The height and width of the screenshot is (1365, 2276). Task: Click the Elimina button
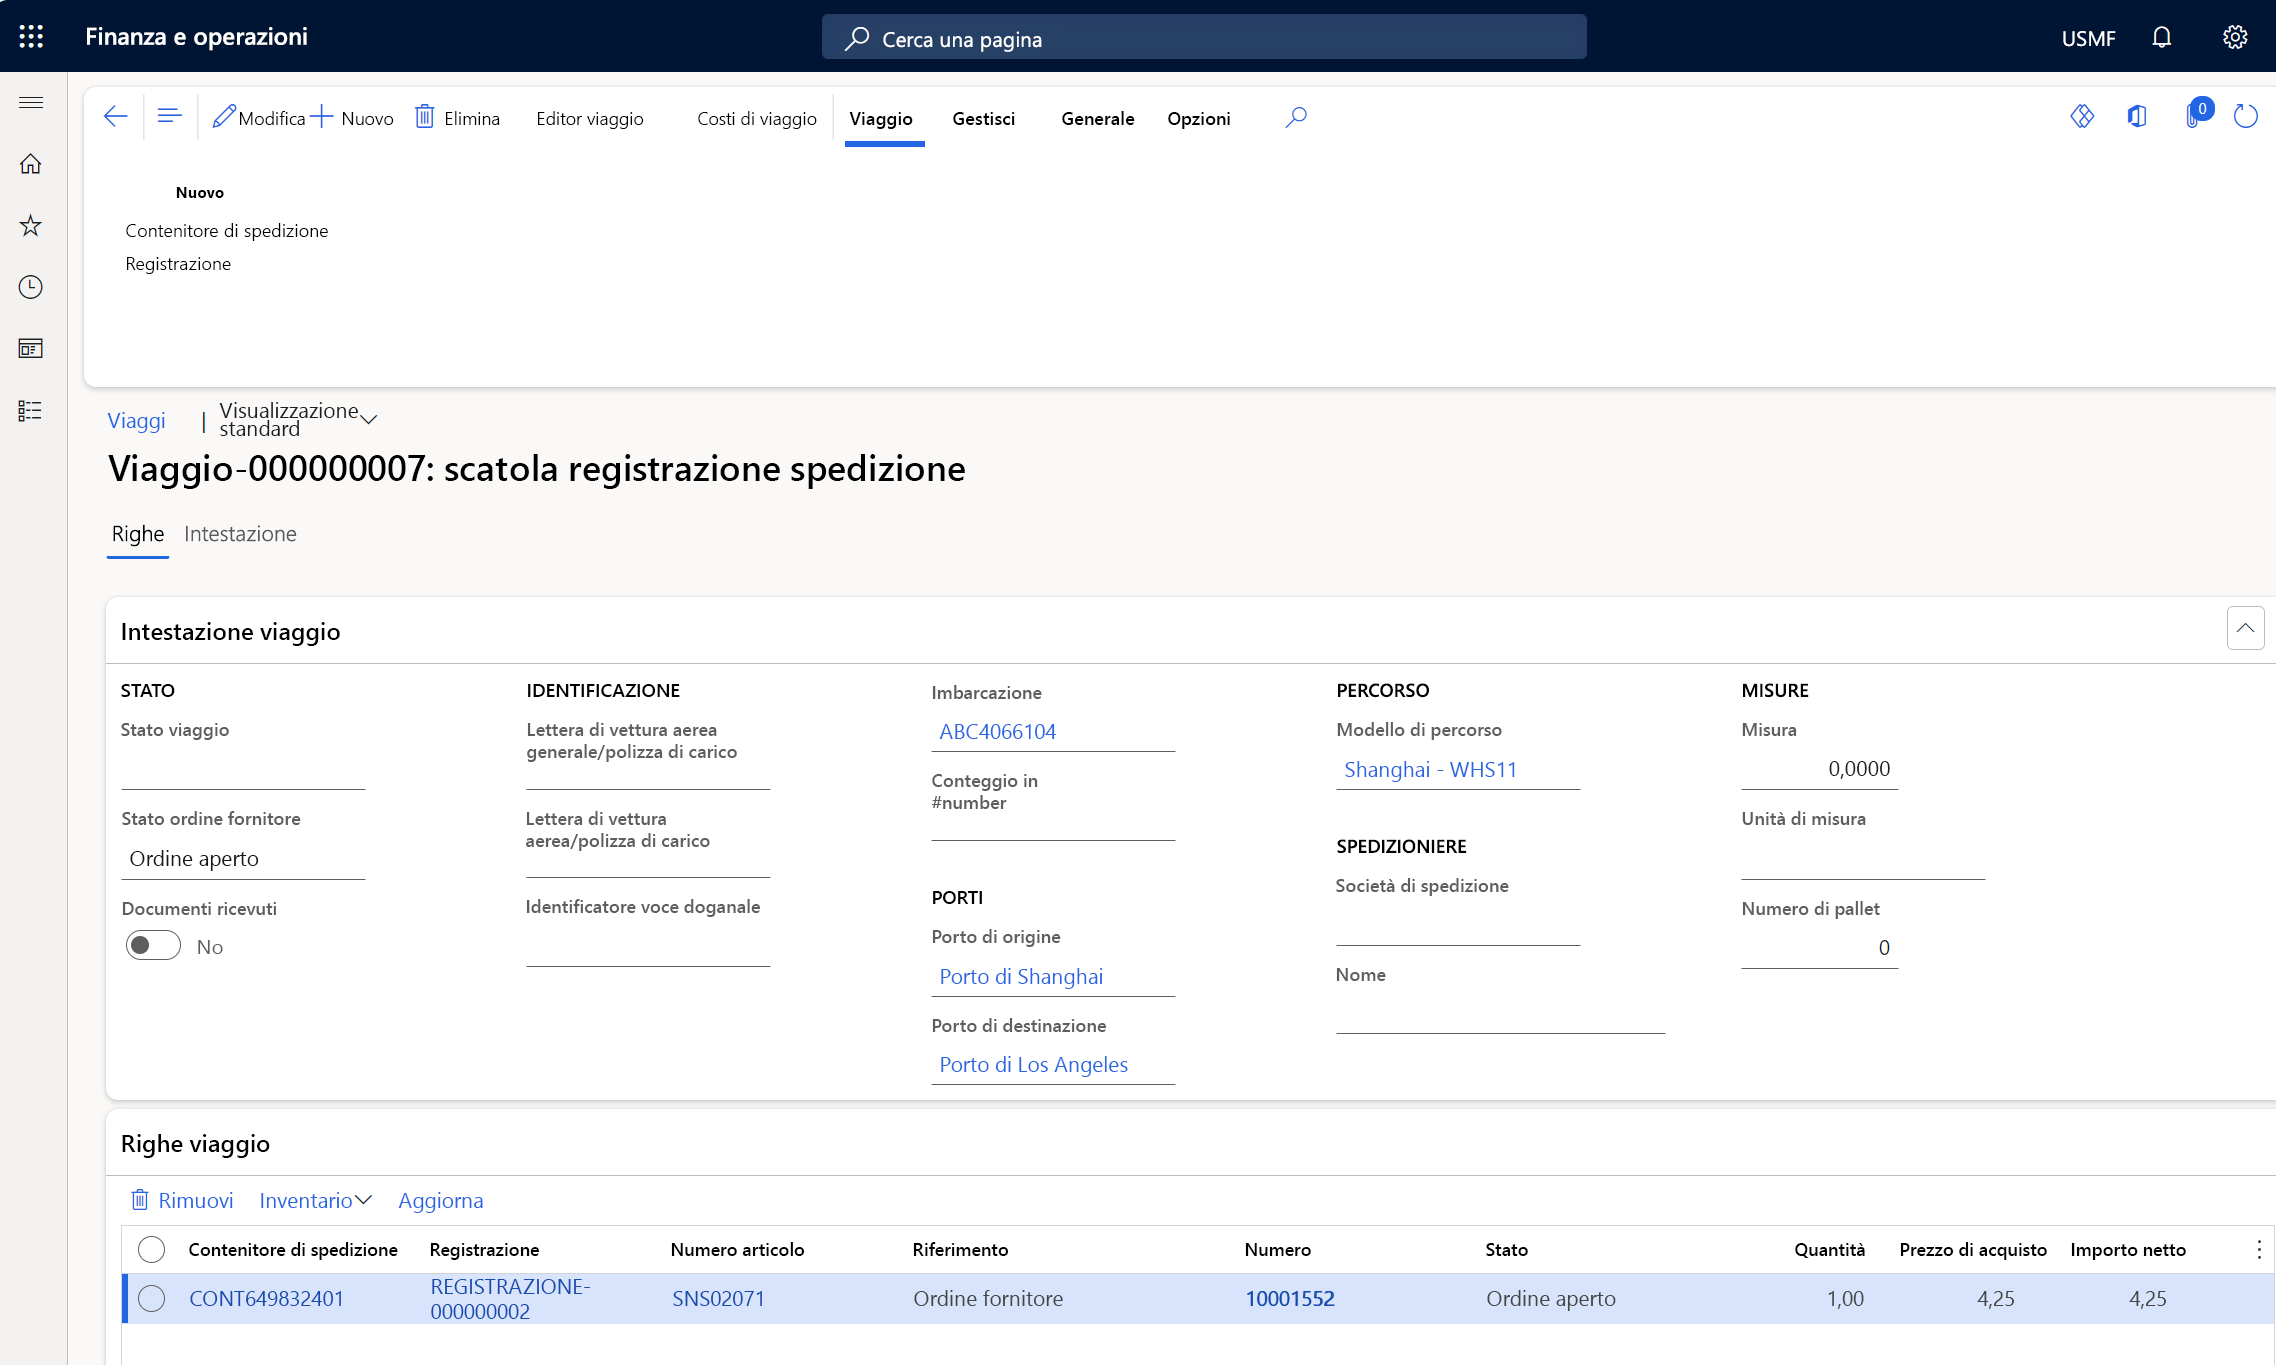(458, 118)
